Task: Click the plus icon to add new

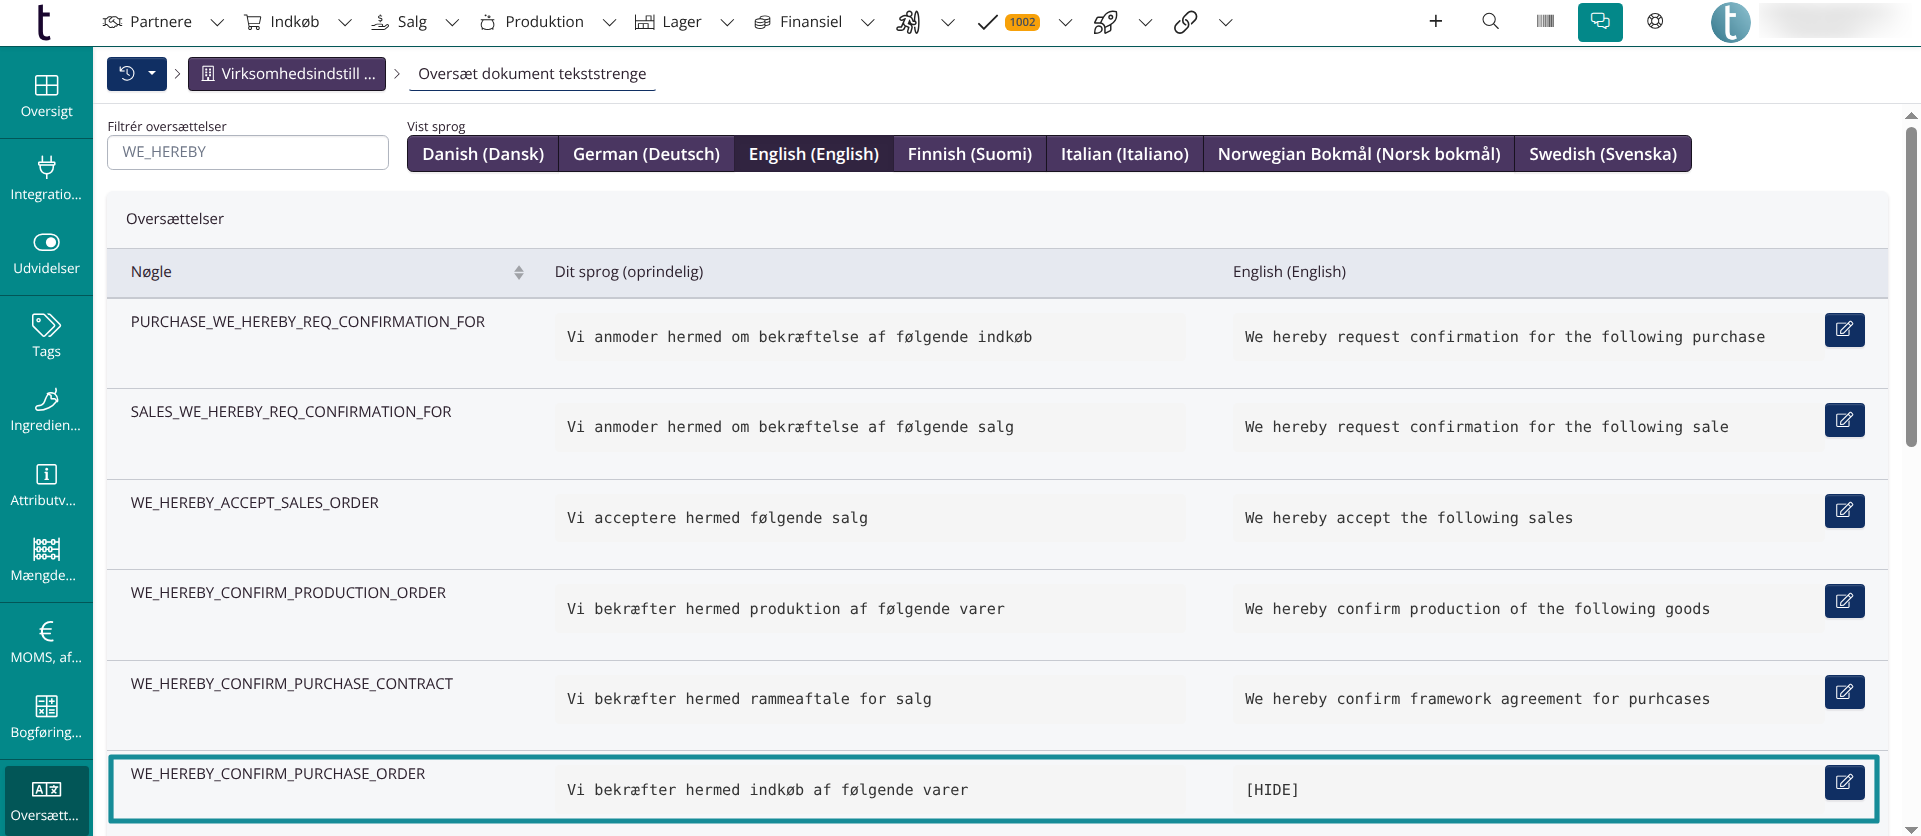Action: coord(1435,21)
